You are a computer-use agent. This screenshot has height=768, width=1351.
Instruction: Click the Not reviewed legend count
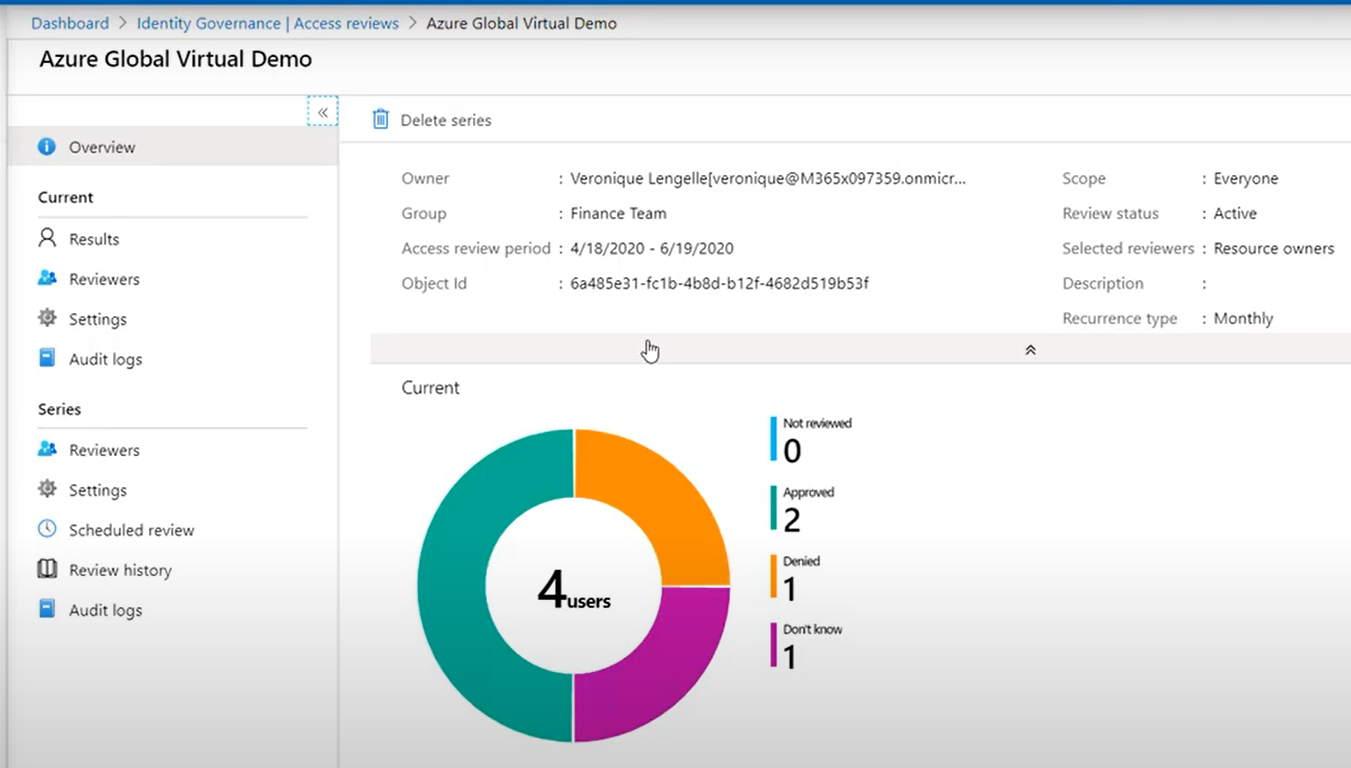[792, 452]
